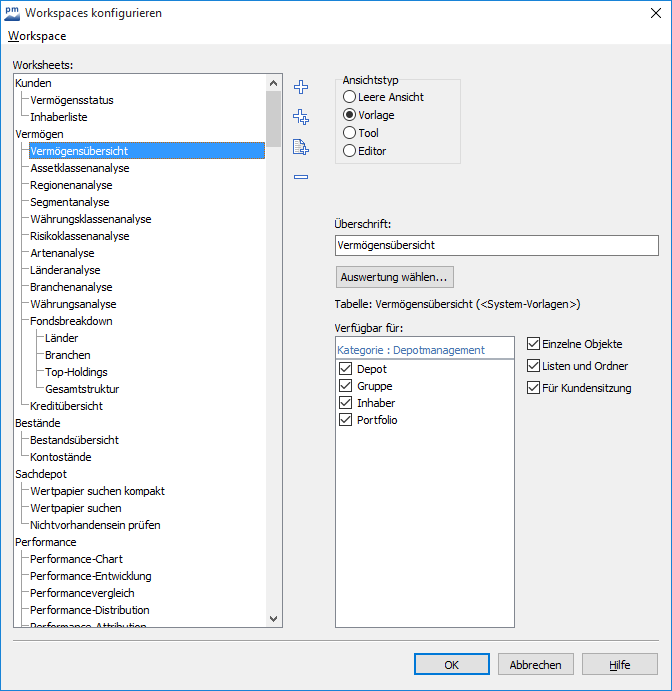Image resolution: width=672 pixels, height=691 pixels.
Task: Toggle the Listen und Ordner checkbox
Action: (533, 366)
